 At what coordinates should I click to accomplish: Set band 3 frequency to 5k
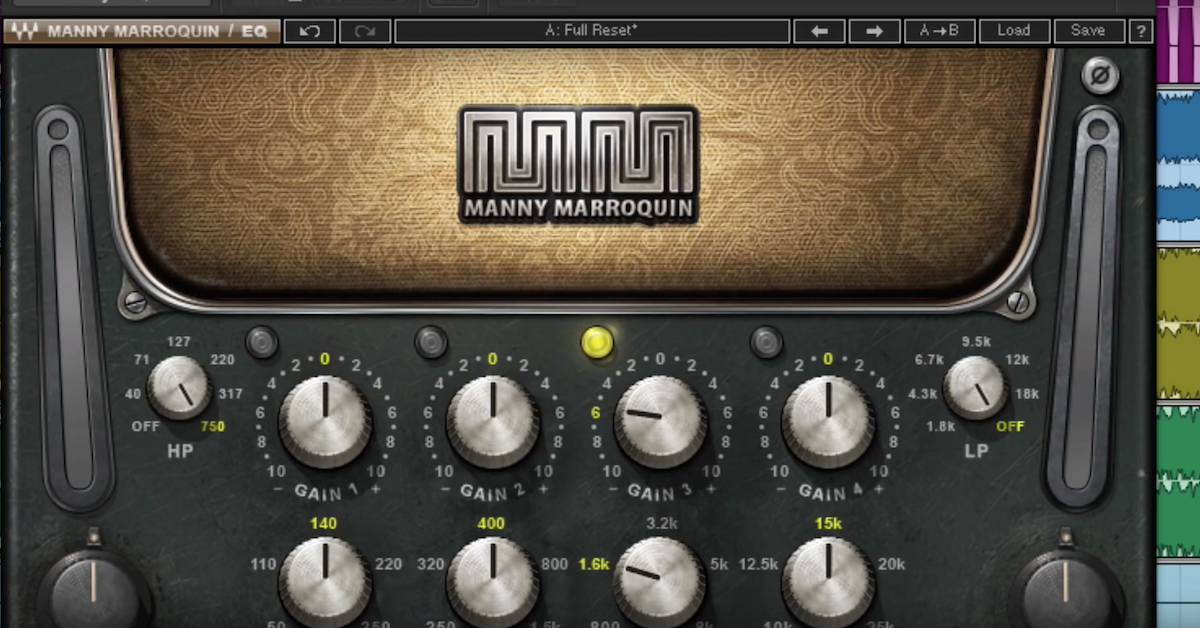719,565
